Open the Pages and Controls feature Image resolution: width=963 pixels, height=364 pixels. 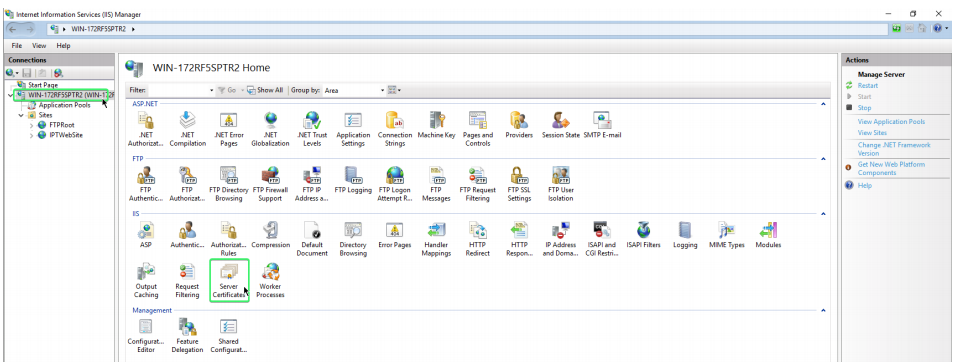pyautogui.click(x=478, y=128)
